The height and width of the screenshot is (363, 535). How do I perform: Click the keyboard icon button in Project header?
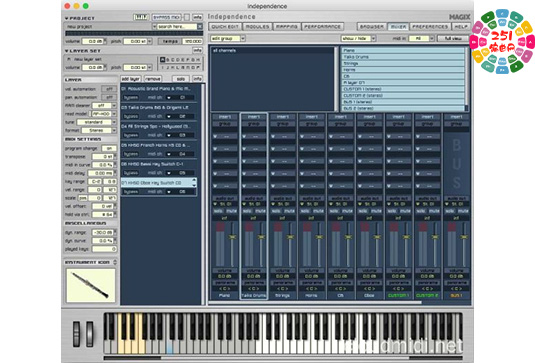point(140,17)
